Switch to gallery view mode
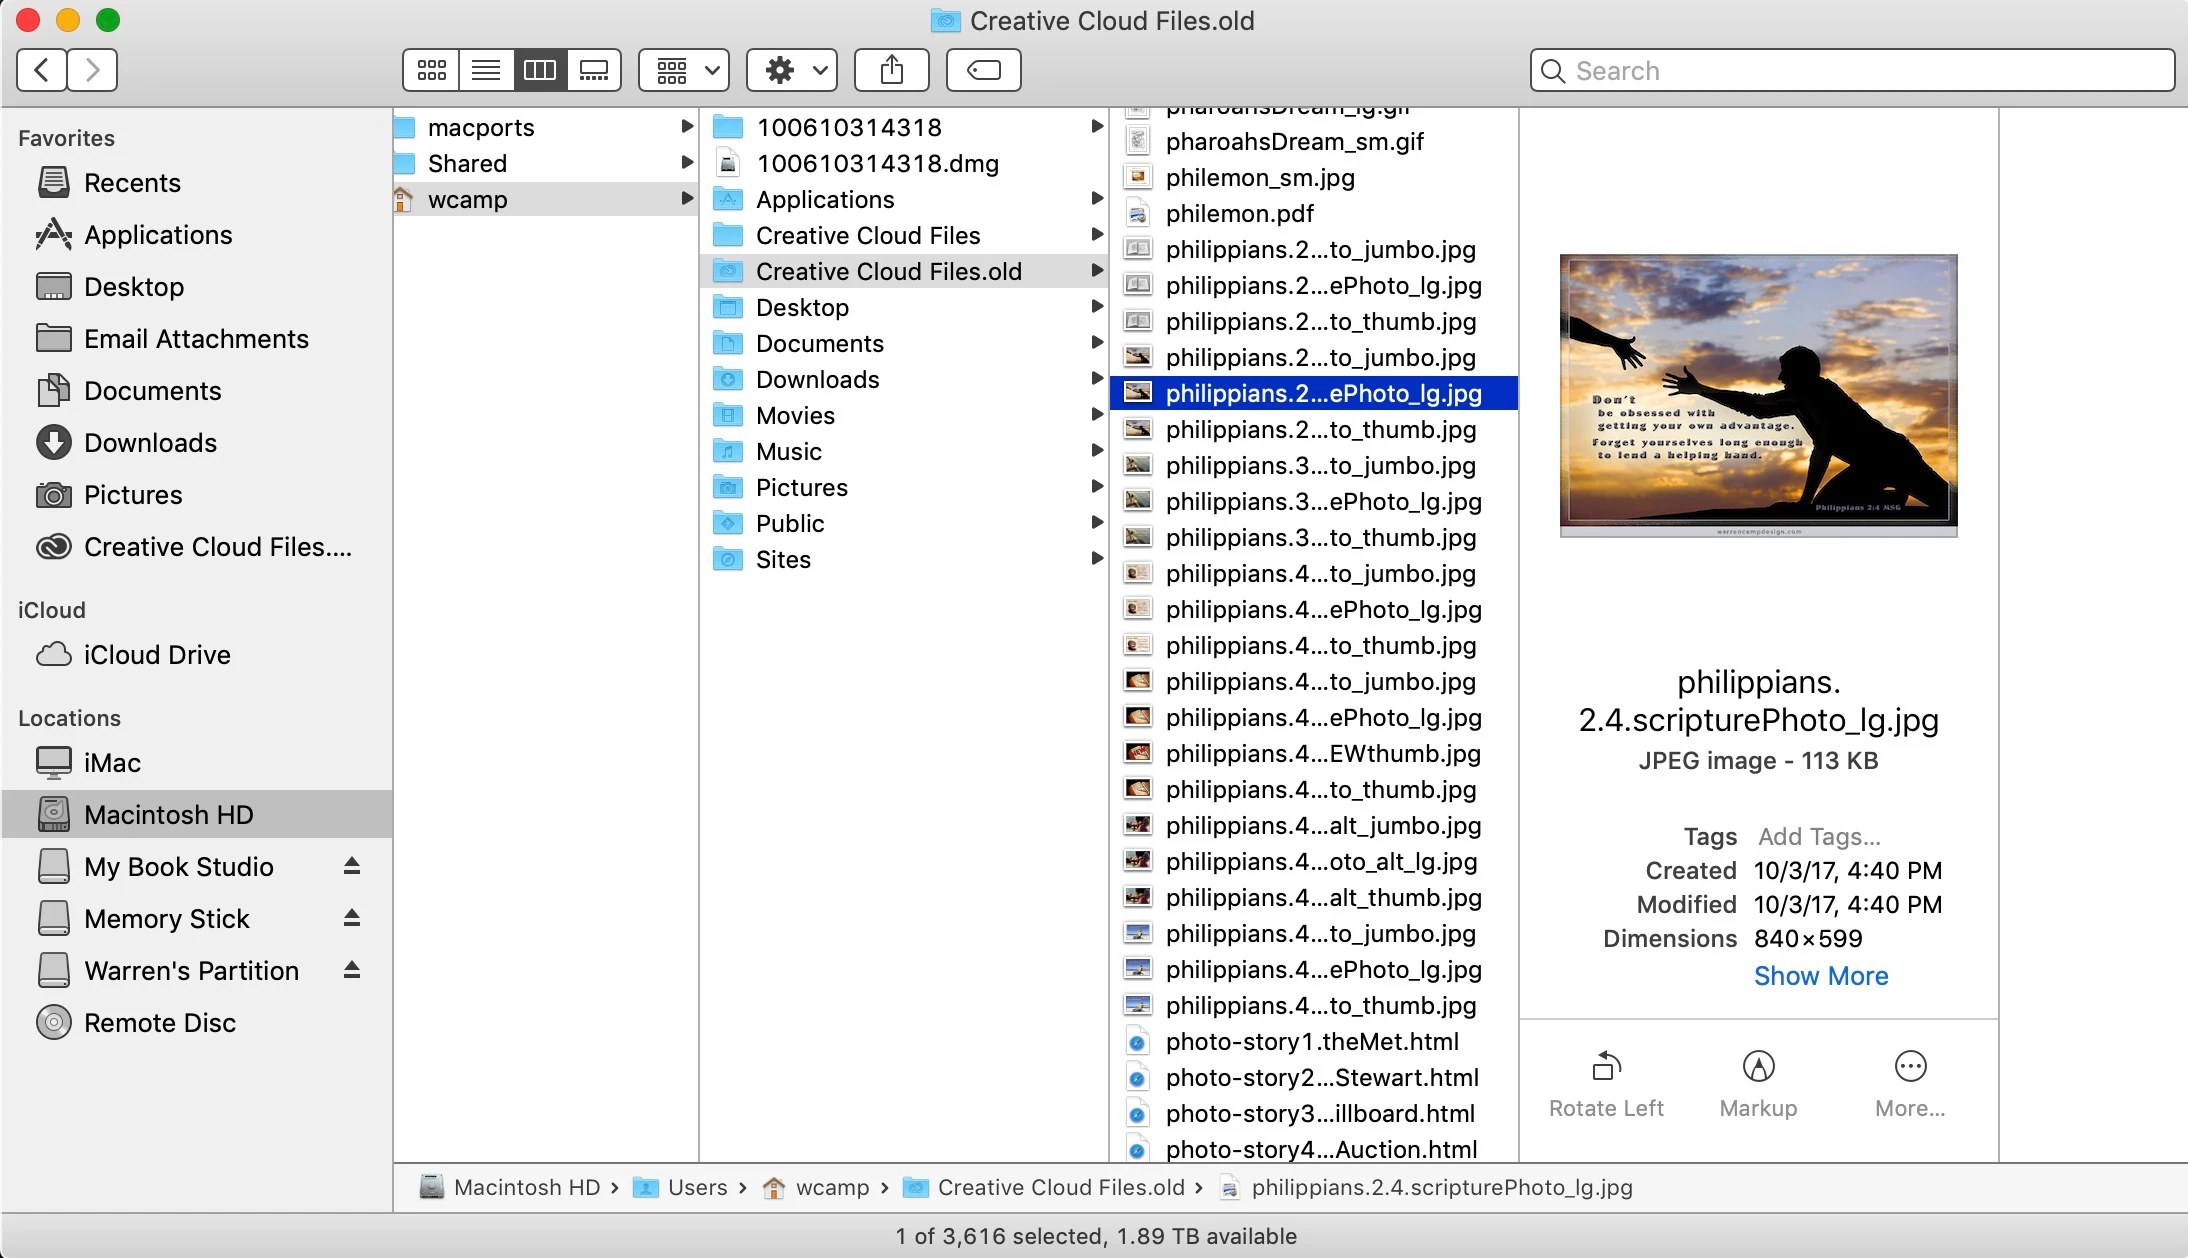The width and height of the screenshot is (2188, 1258). 594,70
